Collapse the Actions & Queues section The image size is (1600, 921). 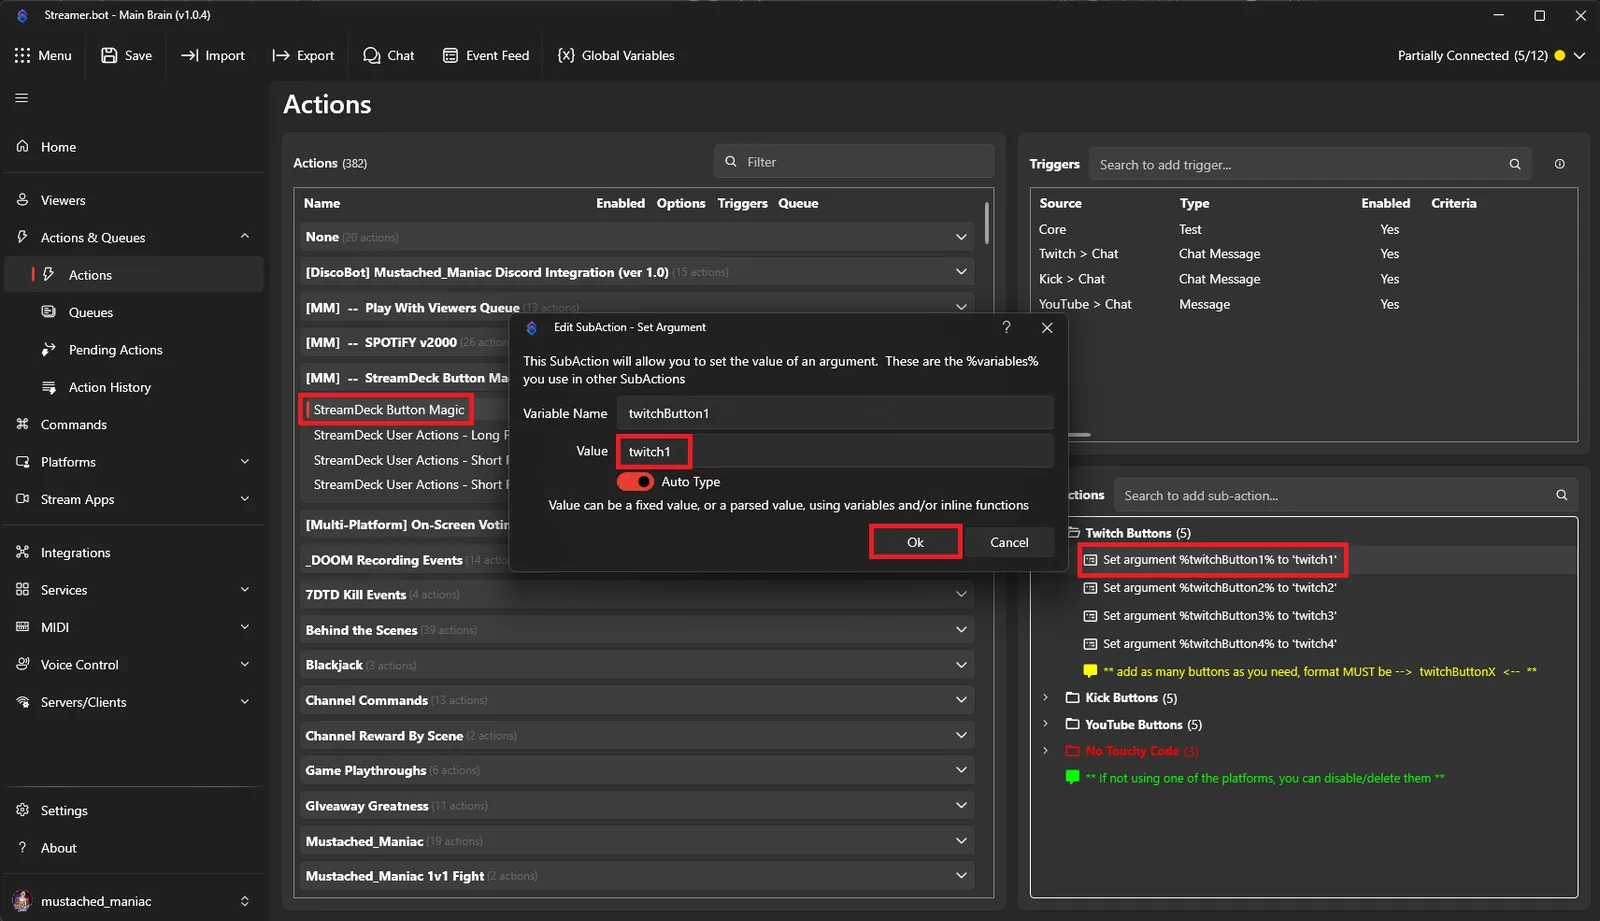(x=245, y=237)
